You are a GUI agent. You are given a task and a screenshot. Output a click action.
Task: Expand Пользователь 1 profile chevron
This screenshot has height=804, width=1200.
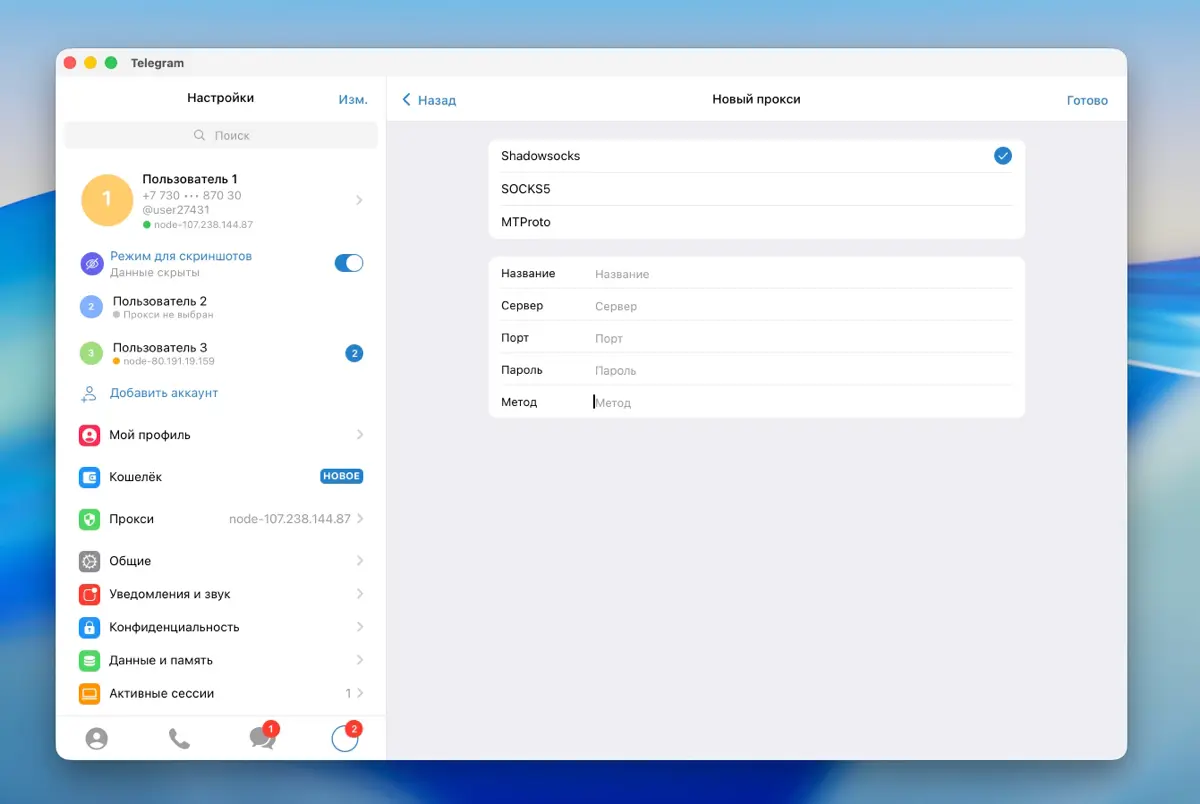359,200
